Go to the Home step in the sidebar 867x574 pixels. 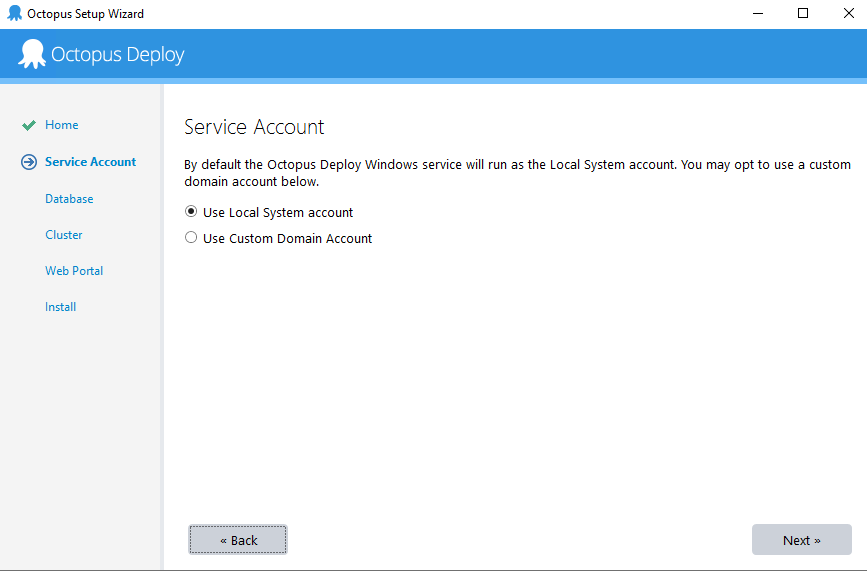coord(61,125)
